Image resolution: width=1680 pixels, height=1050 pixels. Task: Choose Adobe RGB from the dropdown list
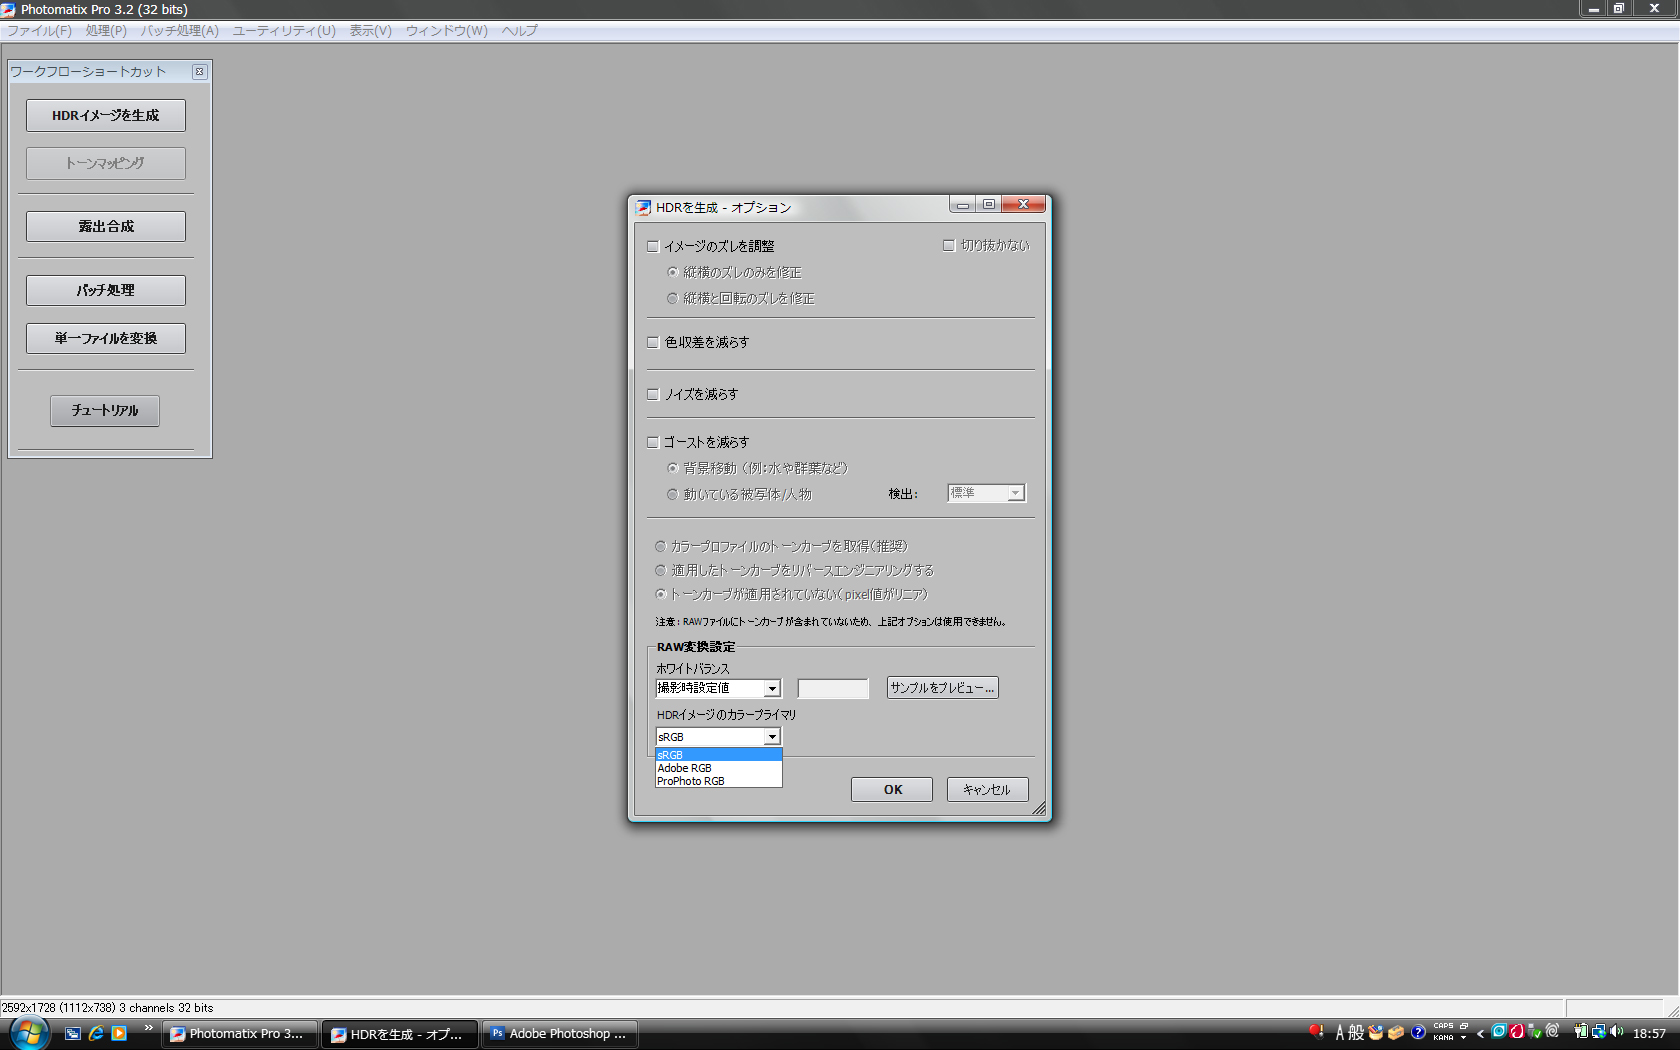click(x=718, y=768)
